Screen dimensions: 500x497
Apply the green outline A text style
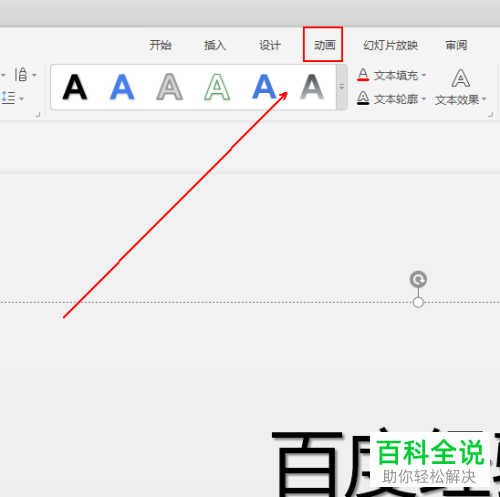217,87
